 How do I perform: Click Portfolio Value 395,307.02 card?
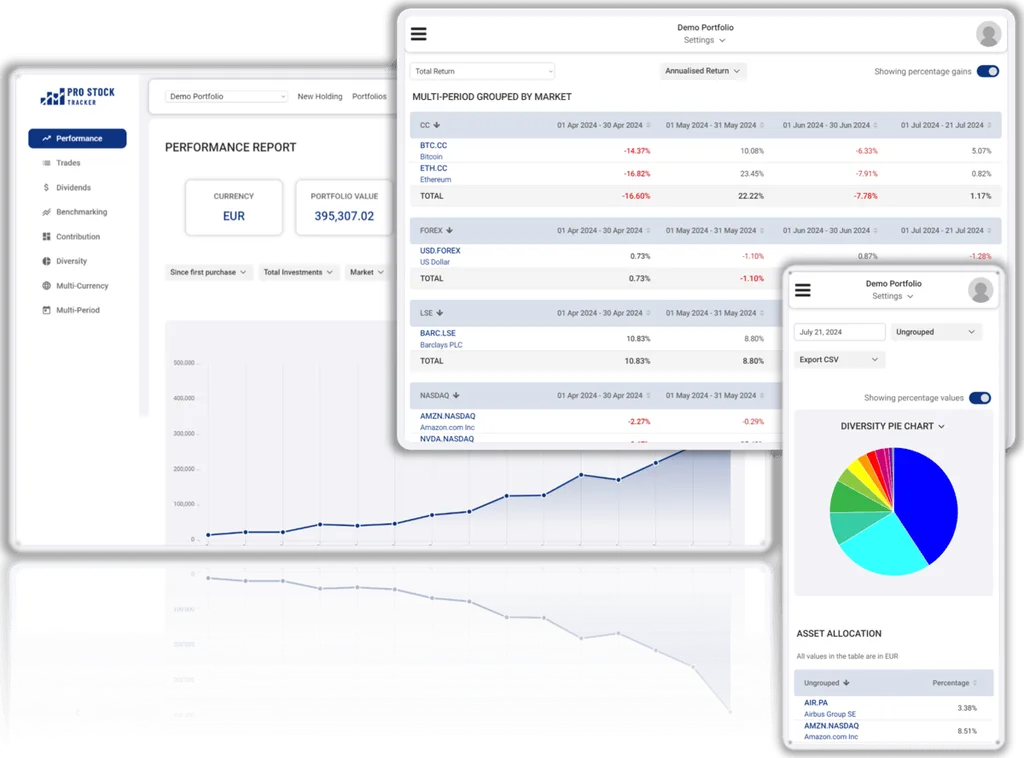tap(344, 207)
